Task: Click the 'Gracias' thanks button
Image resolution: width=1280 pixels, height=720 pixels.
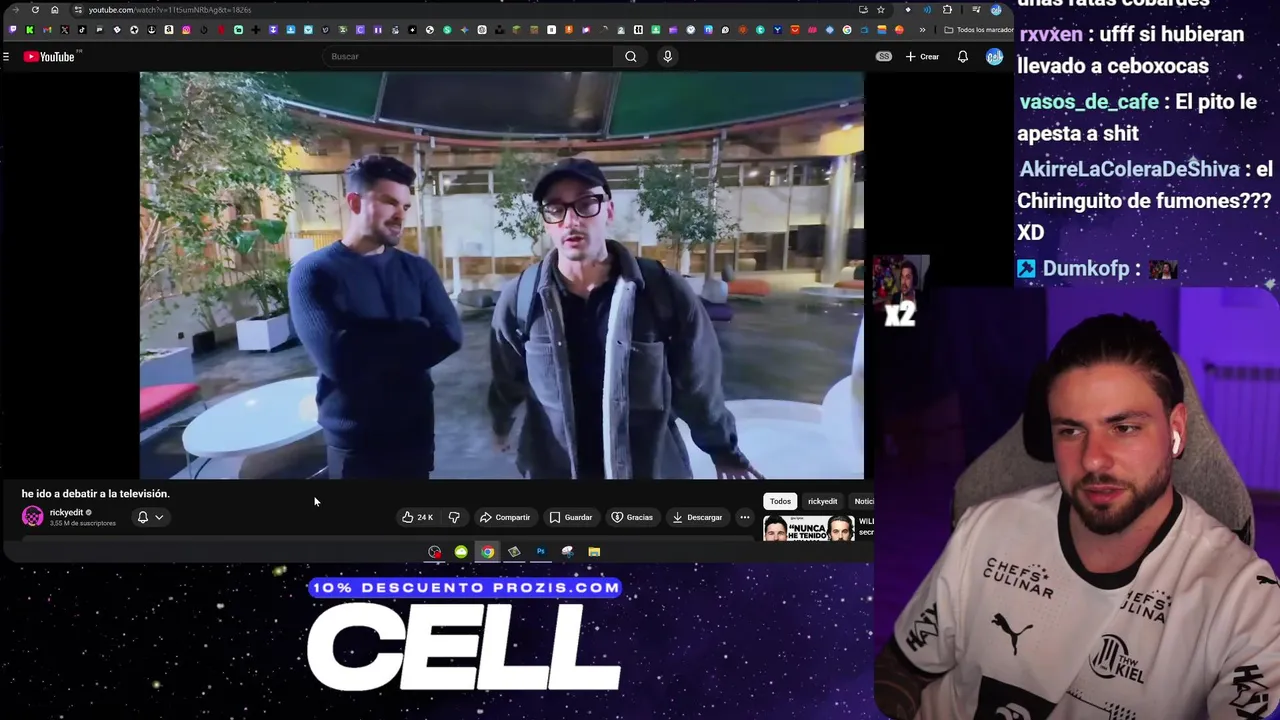Action: click(632, 517)
